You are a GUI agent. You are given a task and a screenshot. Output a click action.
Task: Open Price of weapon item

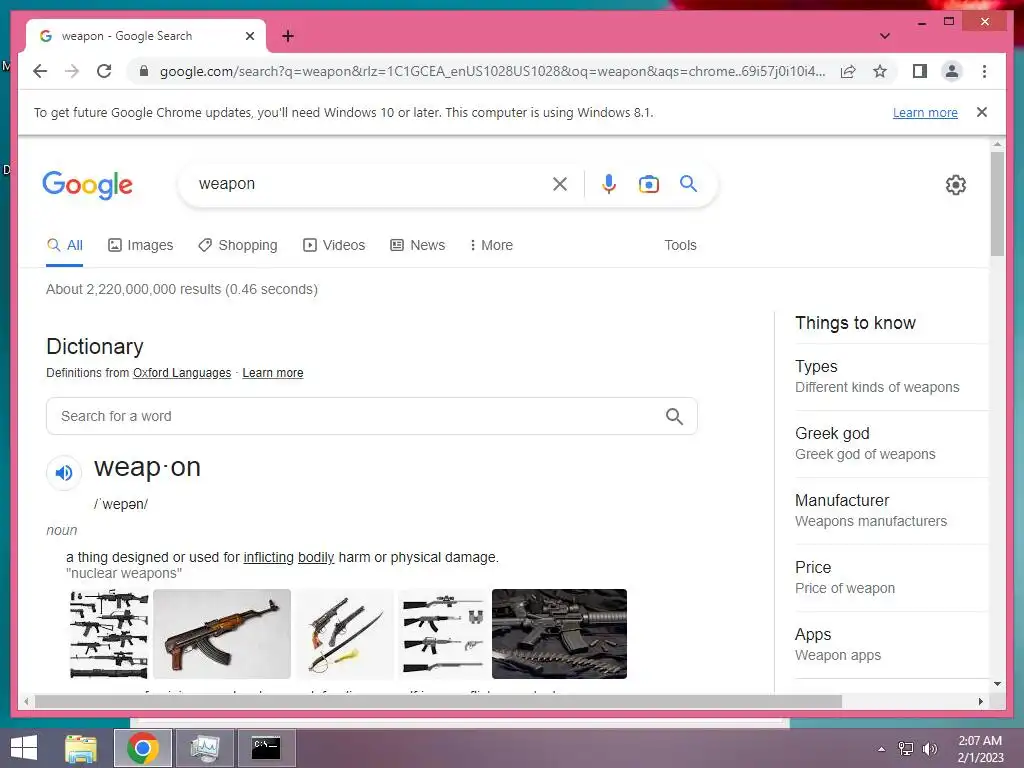coord(891,578)
